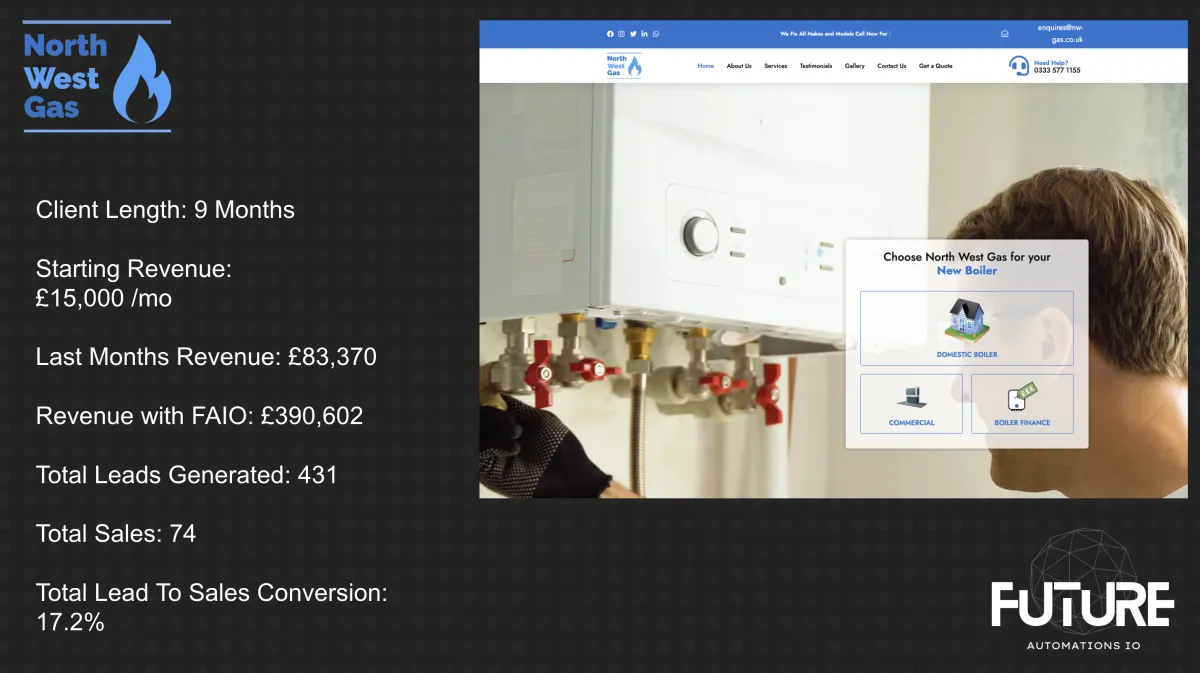Click 'We Fix All Makes and Models' banner text
1200x673 pixels.
tap(835, 34)
